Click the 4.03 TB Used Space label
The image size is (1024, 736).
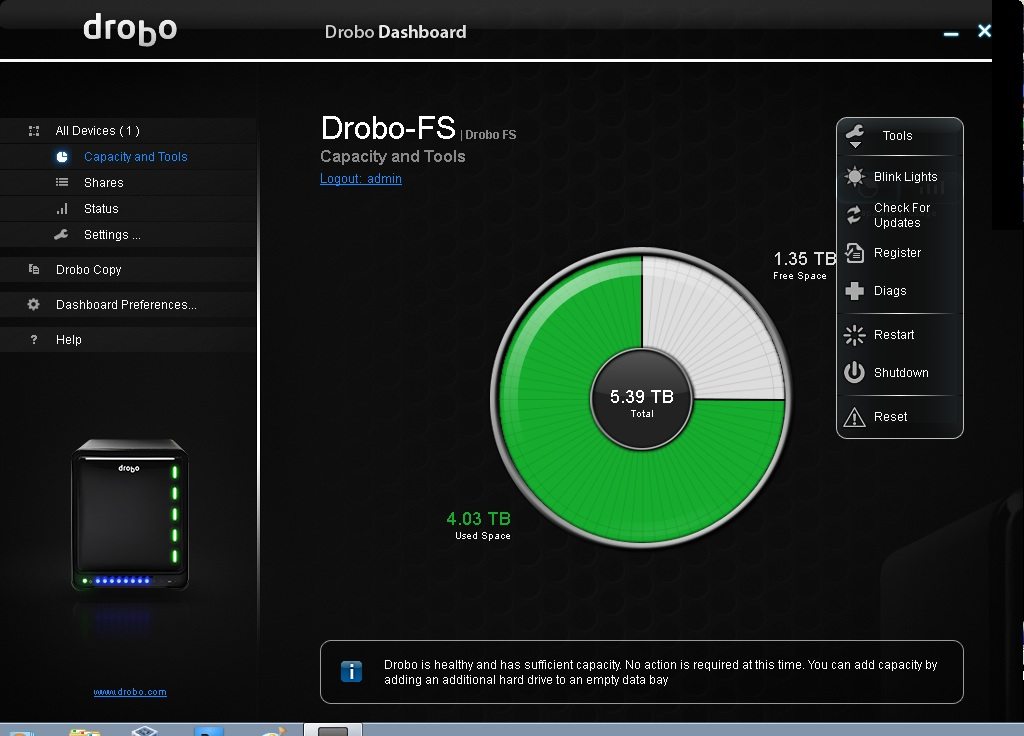(479, 526)
